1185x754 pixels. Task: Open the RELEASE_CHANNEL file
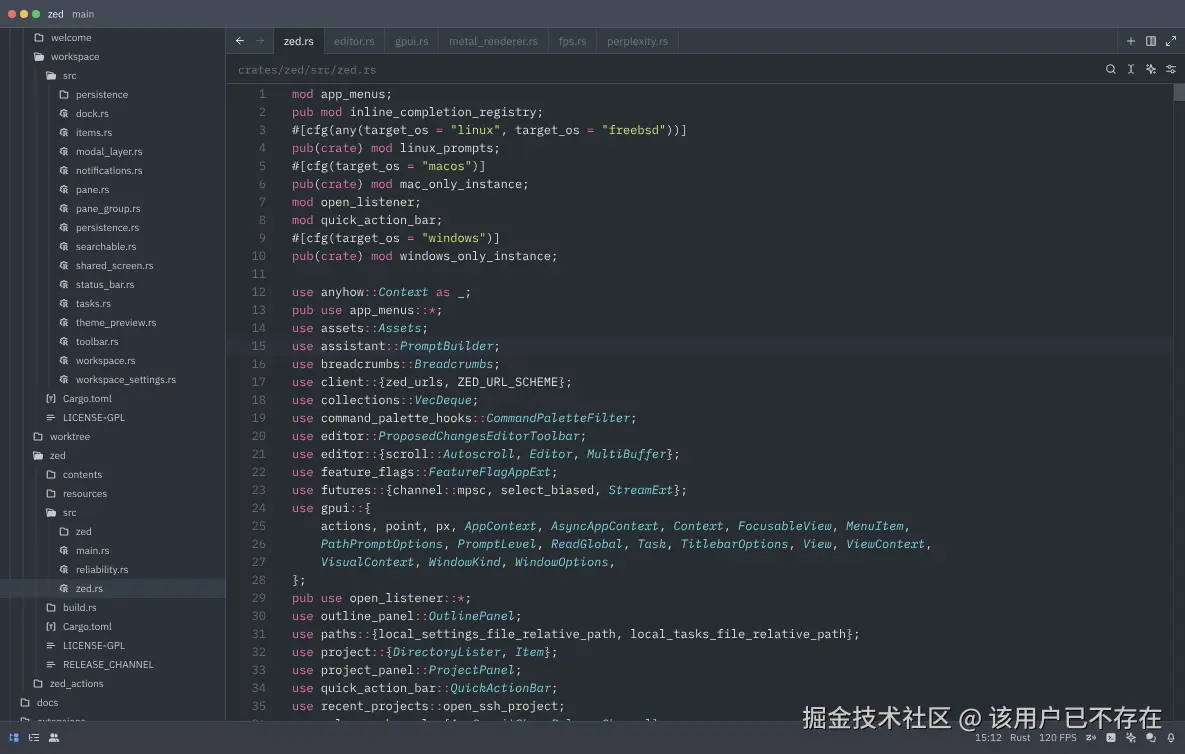[x=113, y=665]
